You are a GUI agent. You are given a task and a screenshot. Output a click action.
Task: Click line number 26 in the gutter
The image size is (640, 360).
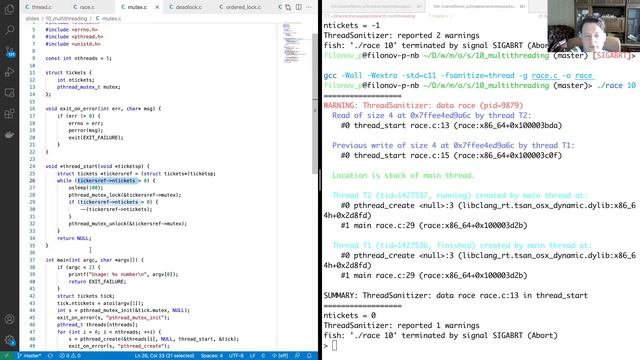(x=32, y=180)
